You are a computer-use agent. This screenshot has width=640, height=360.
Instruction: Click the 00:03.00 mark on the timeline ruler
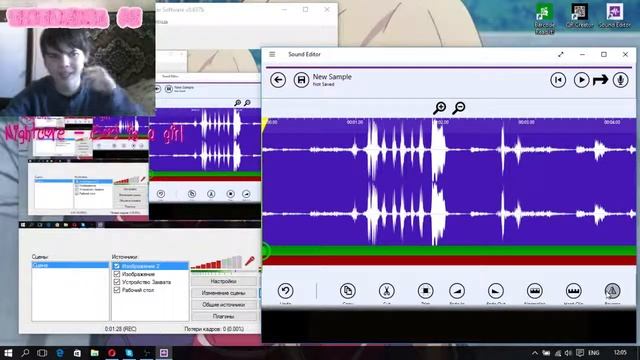click(526, 122)
